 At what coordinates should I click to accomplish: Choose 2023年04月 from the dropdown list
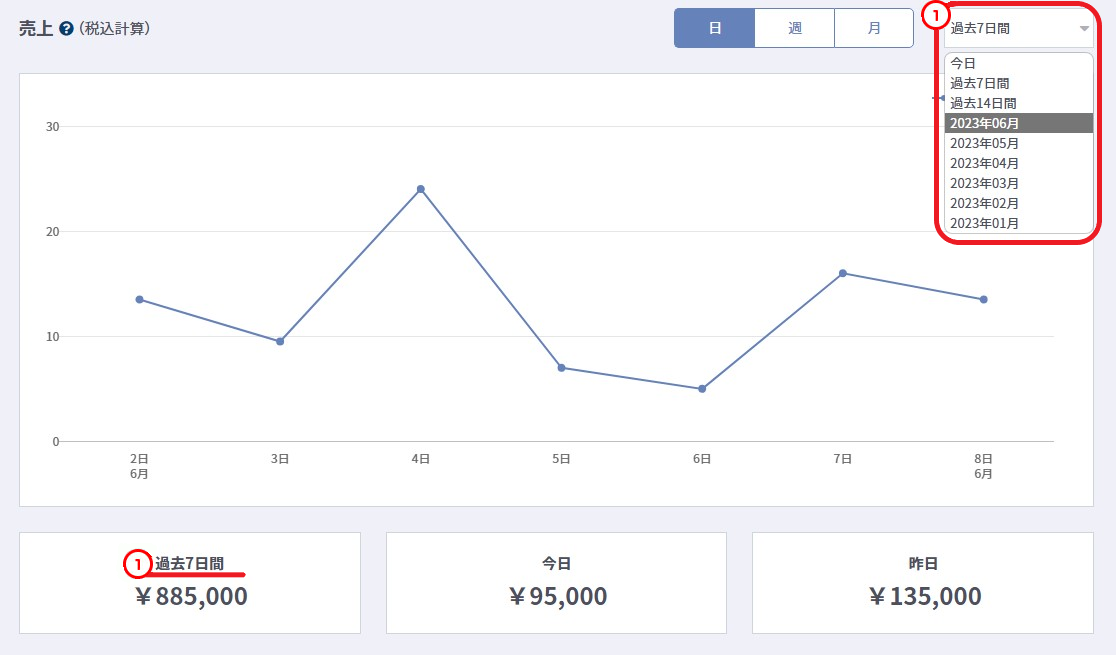984,163
